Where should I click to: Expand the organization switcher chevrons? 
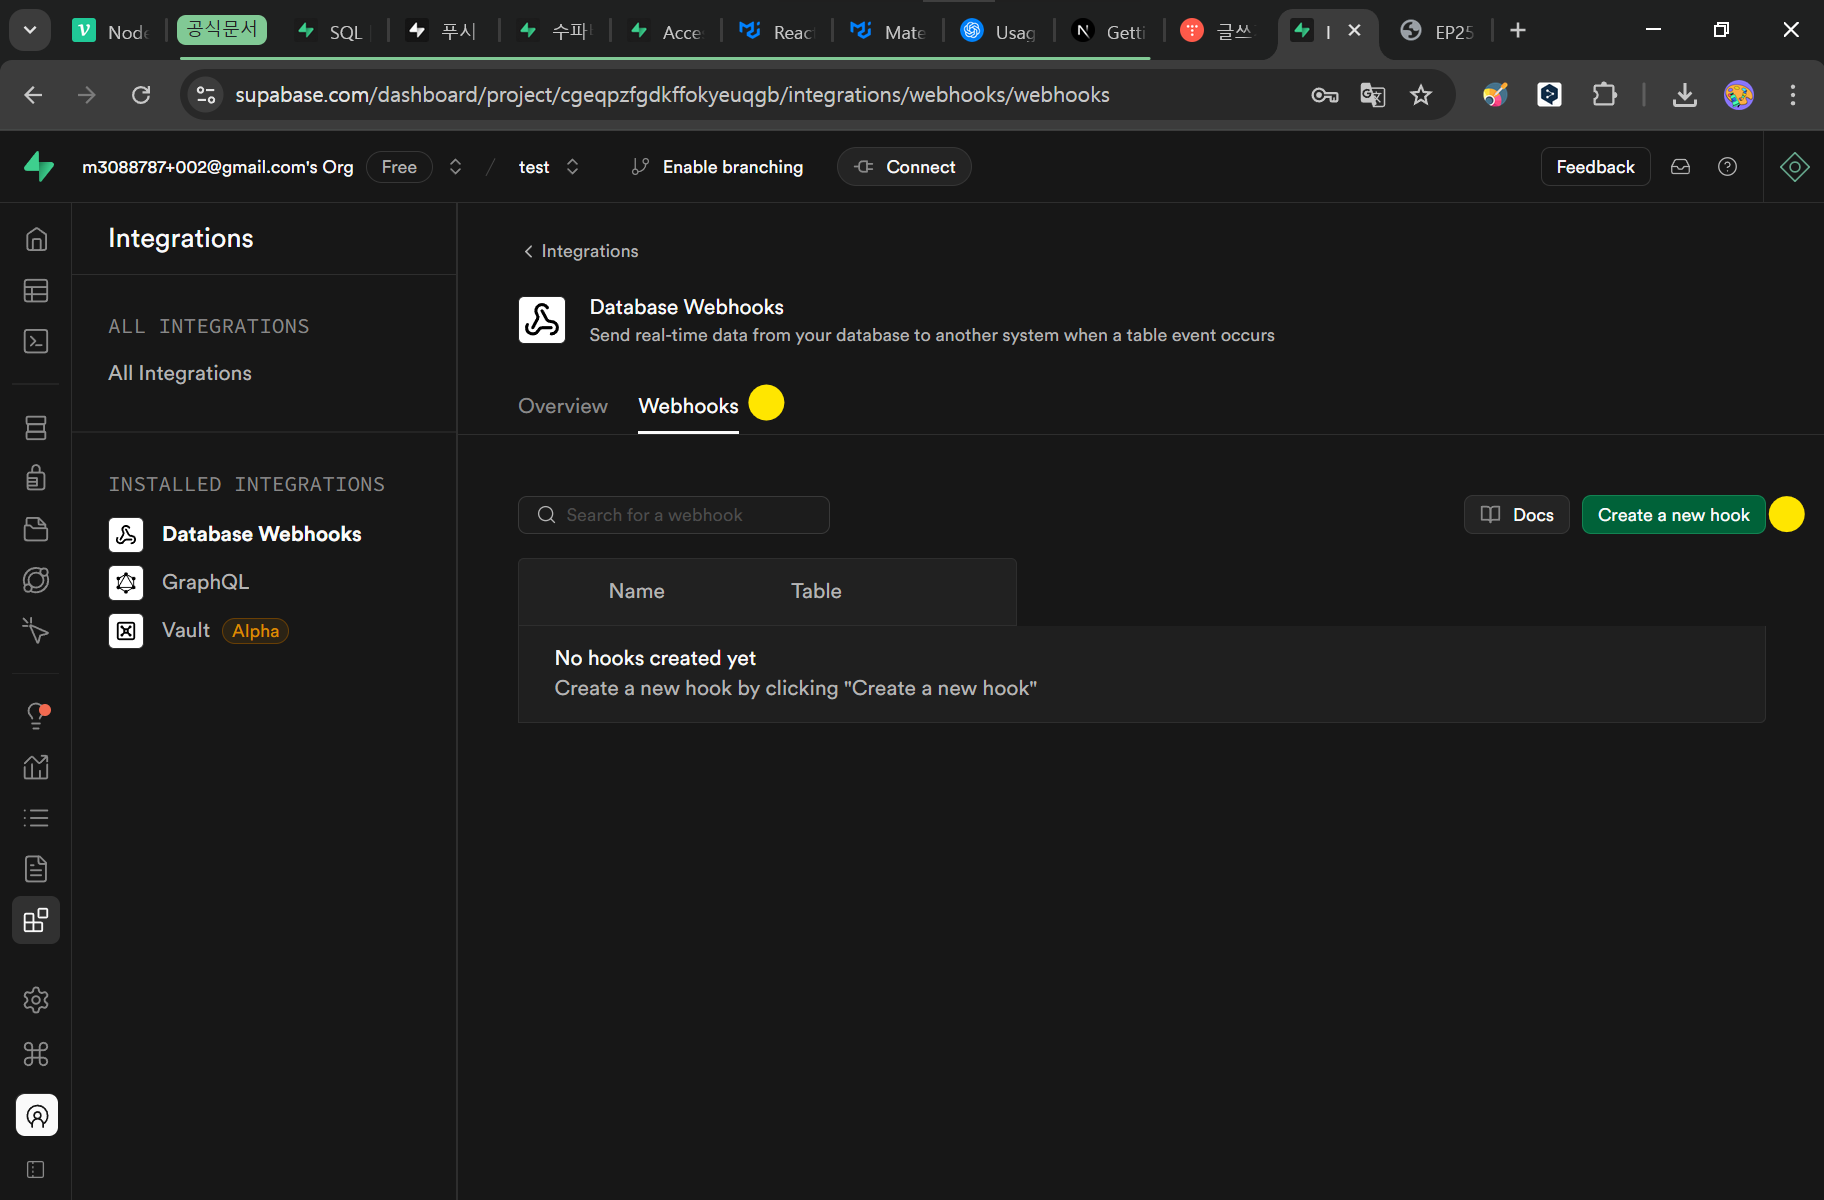pyautogui.click(x=456, y=167)
